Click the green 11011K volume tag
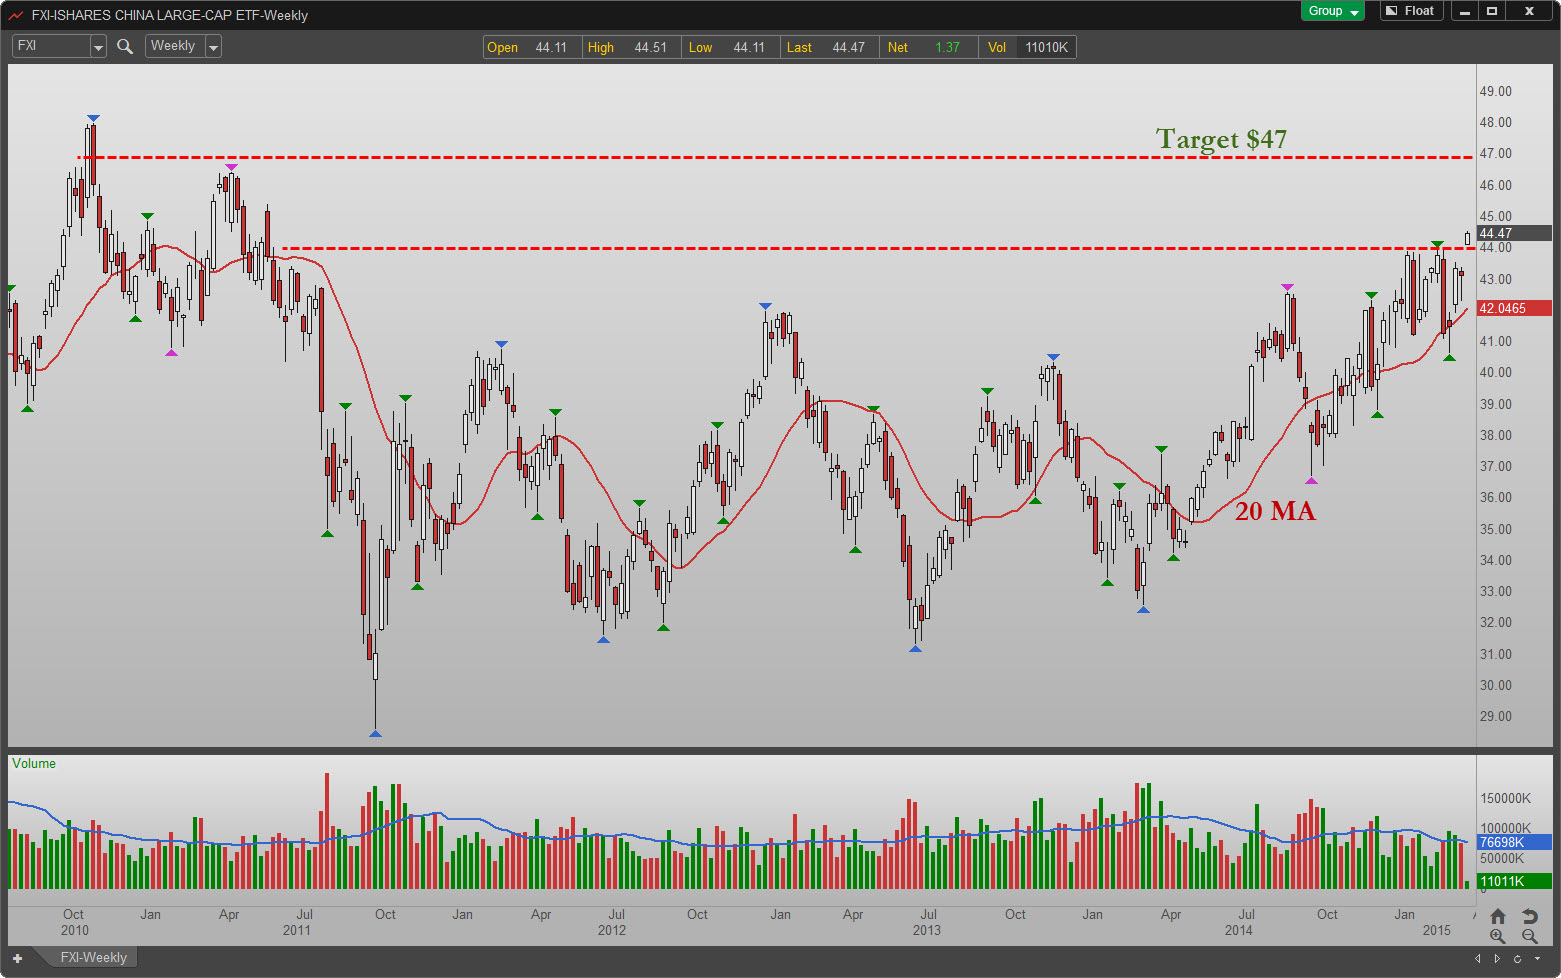 click(x=1514, y=881)
